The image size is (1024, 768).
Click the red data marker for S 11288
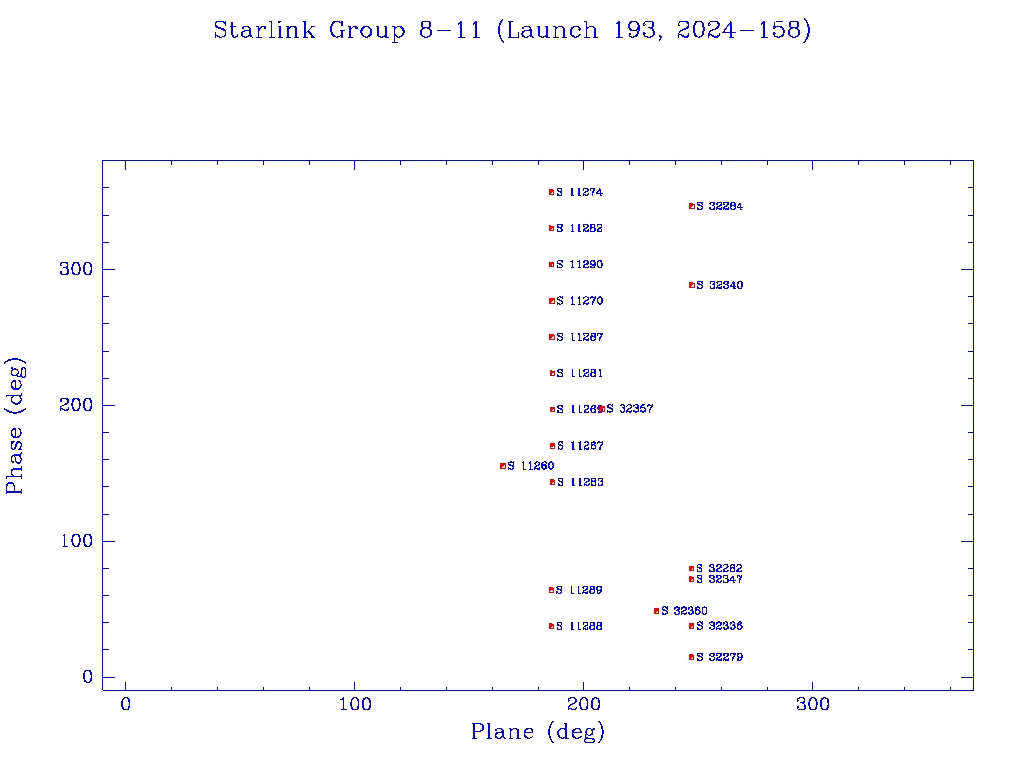pos(552,626)
